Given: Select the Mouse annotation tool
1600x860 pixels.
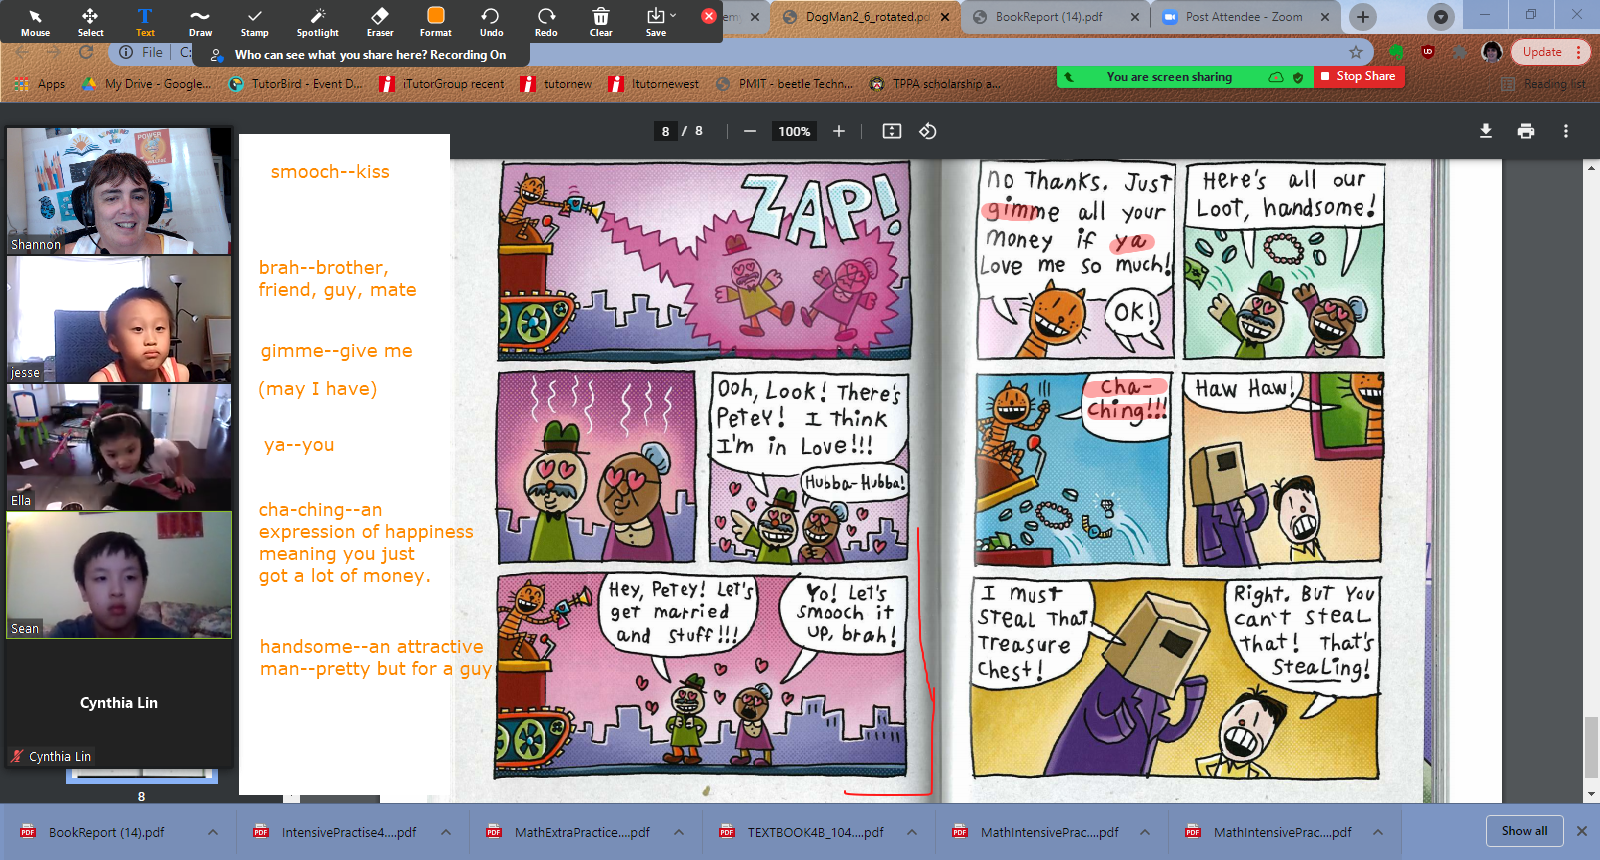Looking at the screenshot, I should tap(35, 22).
